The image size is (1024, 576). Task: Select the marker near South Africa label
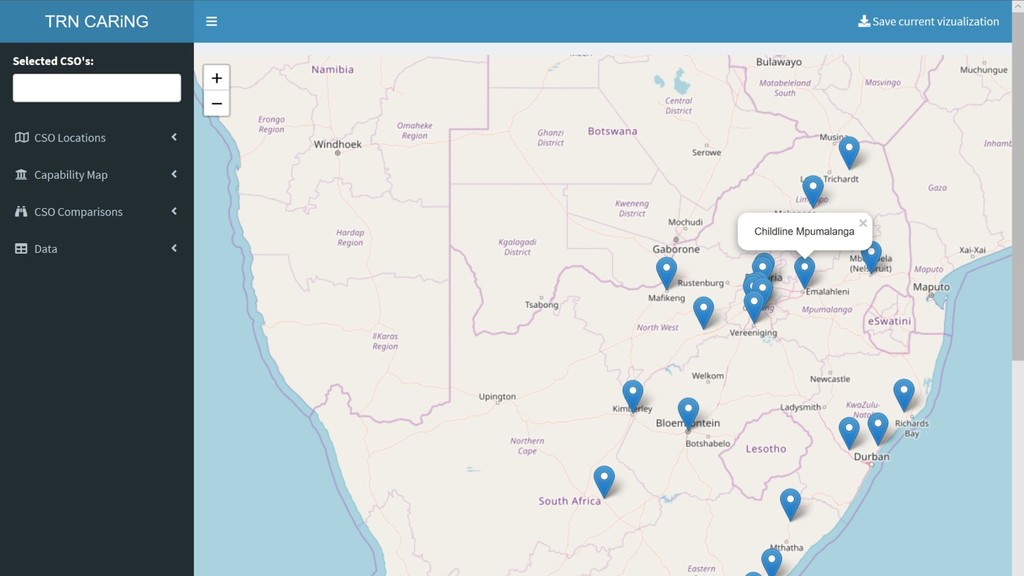click(x=604, y=481)
